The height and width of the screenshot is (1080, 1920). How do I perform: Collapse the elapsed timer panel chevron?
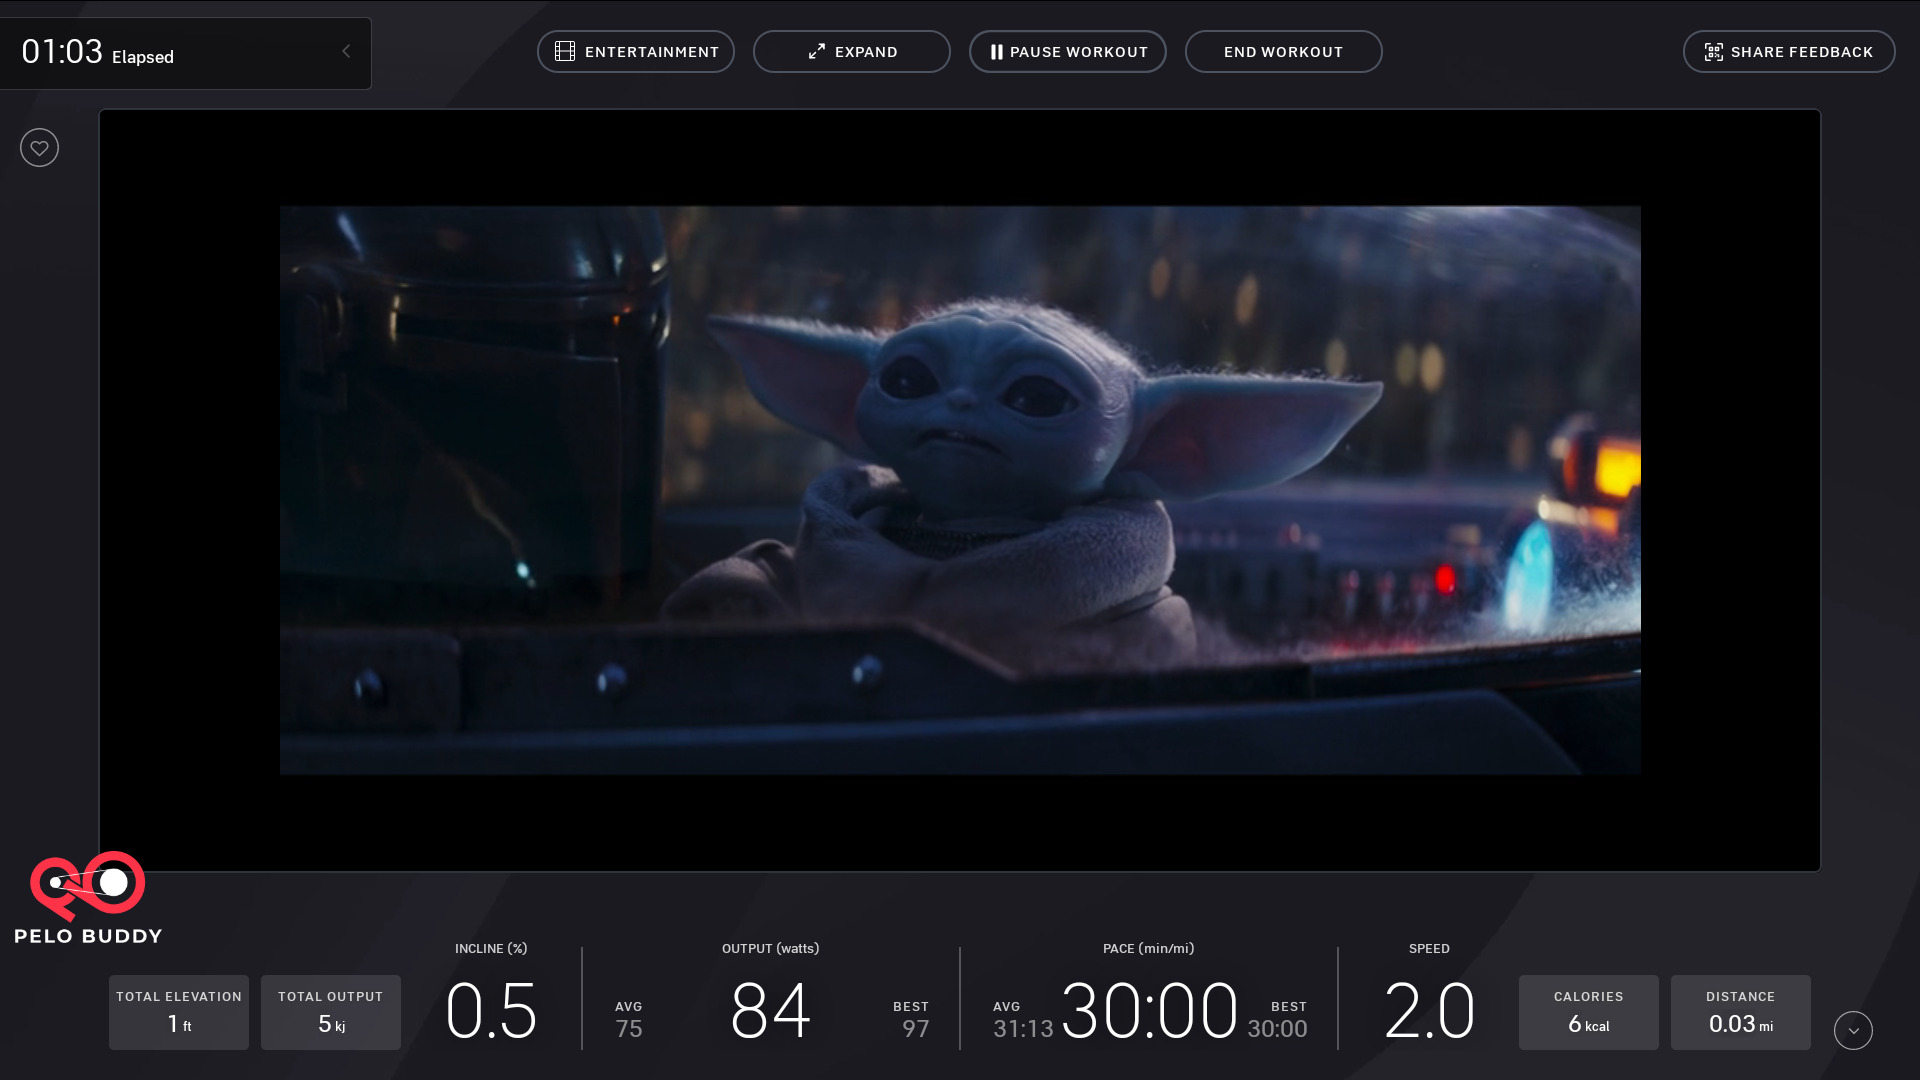(x=346, y=52)
